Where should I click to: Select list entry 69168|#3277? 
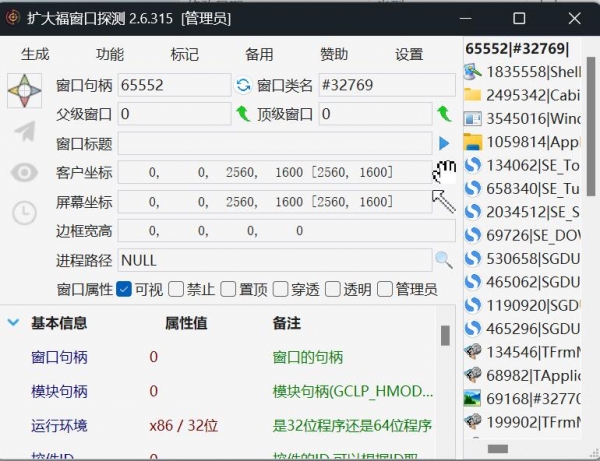pyautogui.click(x=522, y=399)
